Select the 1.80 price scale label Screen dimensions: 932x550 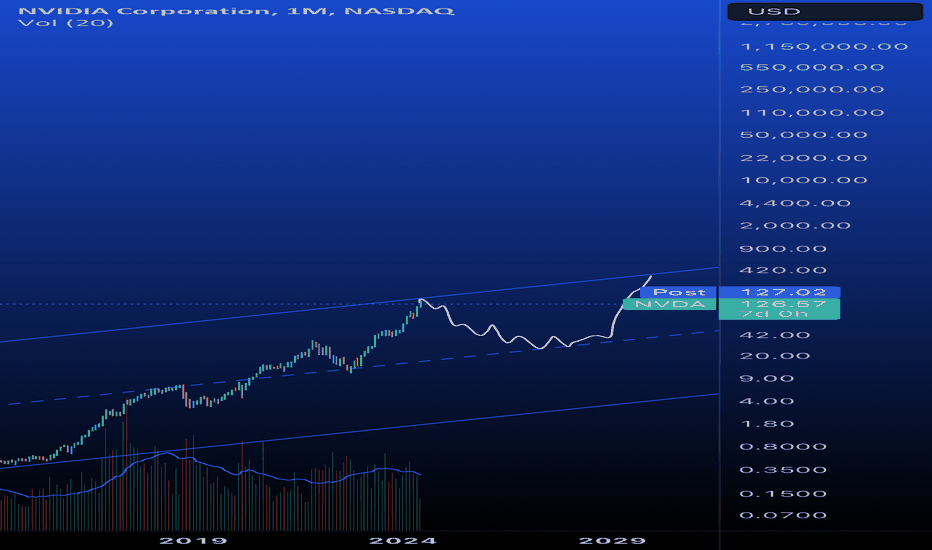coord(767,424)
